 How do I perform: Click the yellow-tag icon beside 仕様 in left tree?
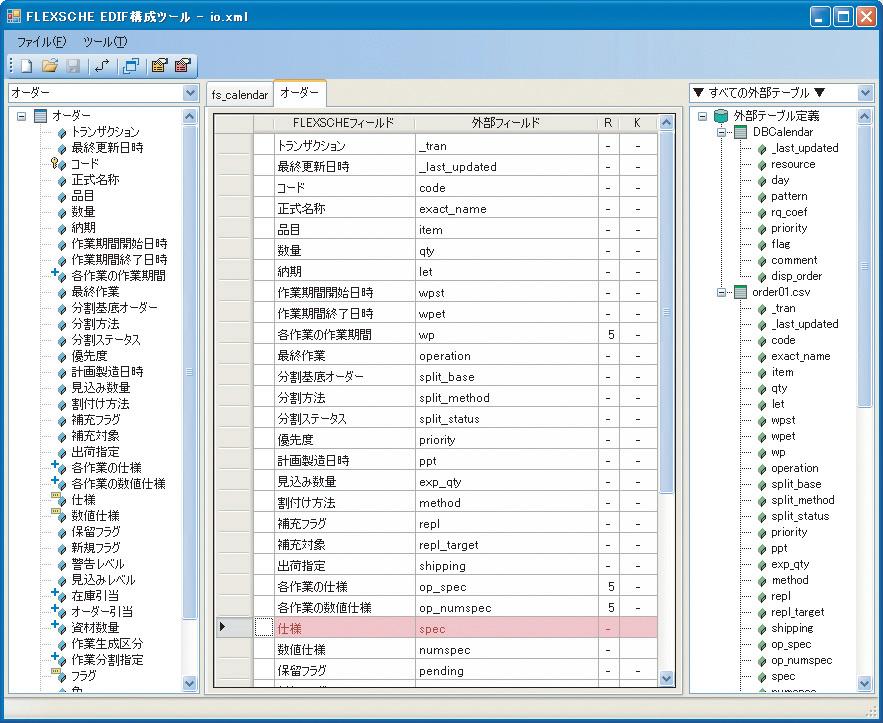[x=59, y=499]
